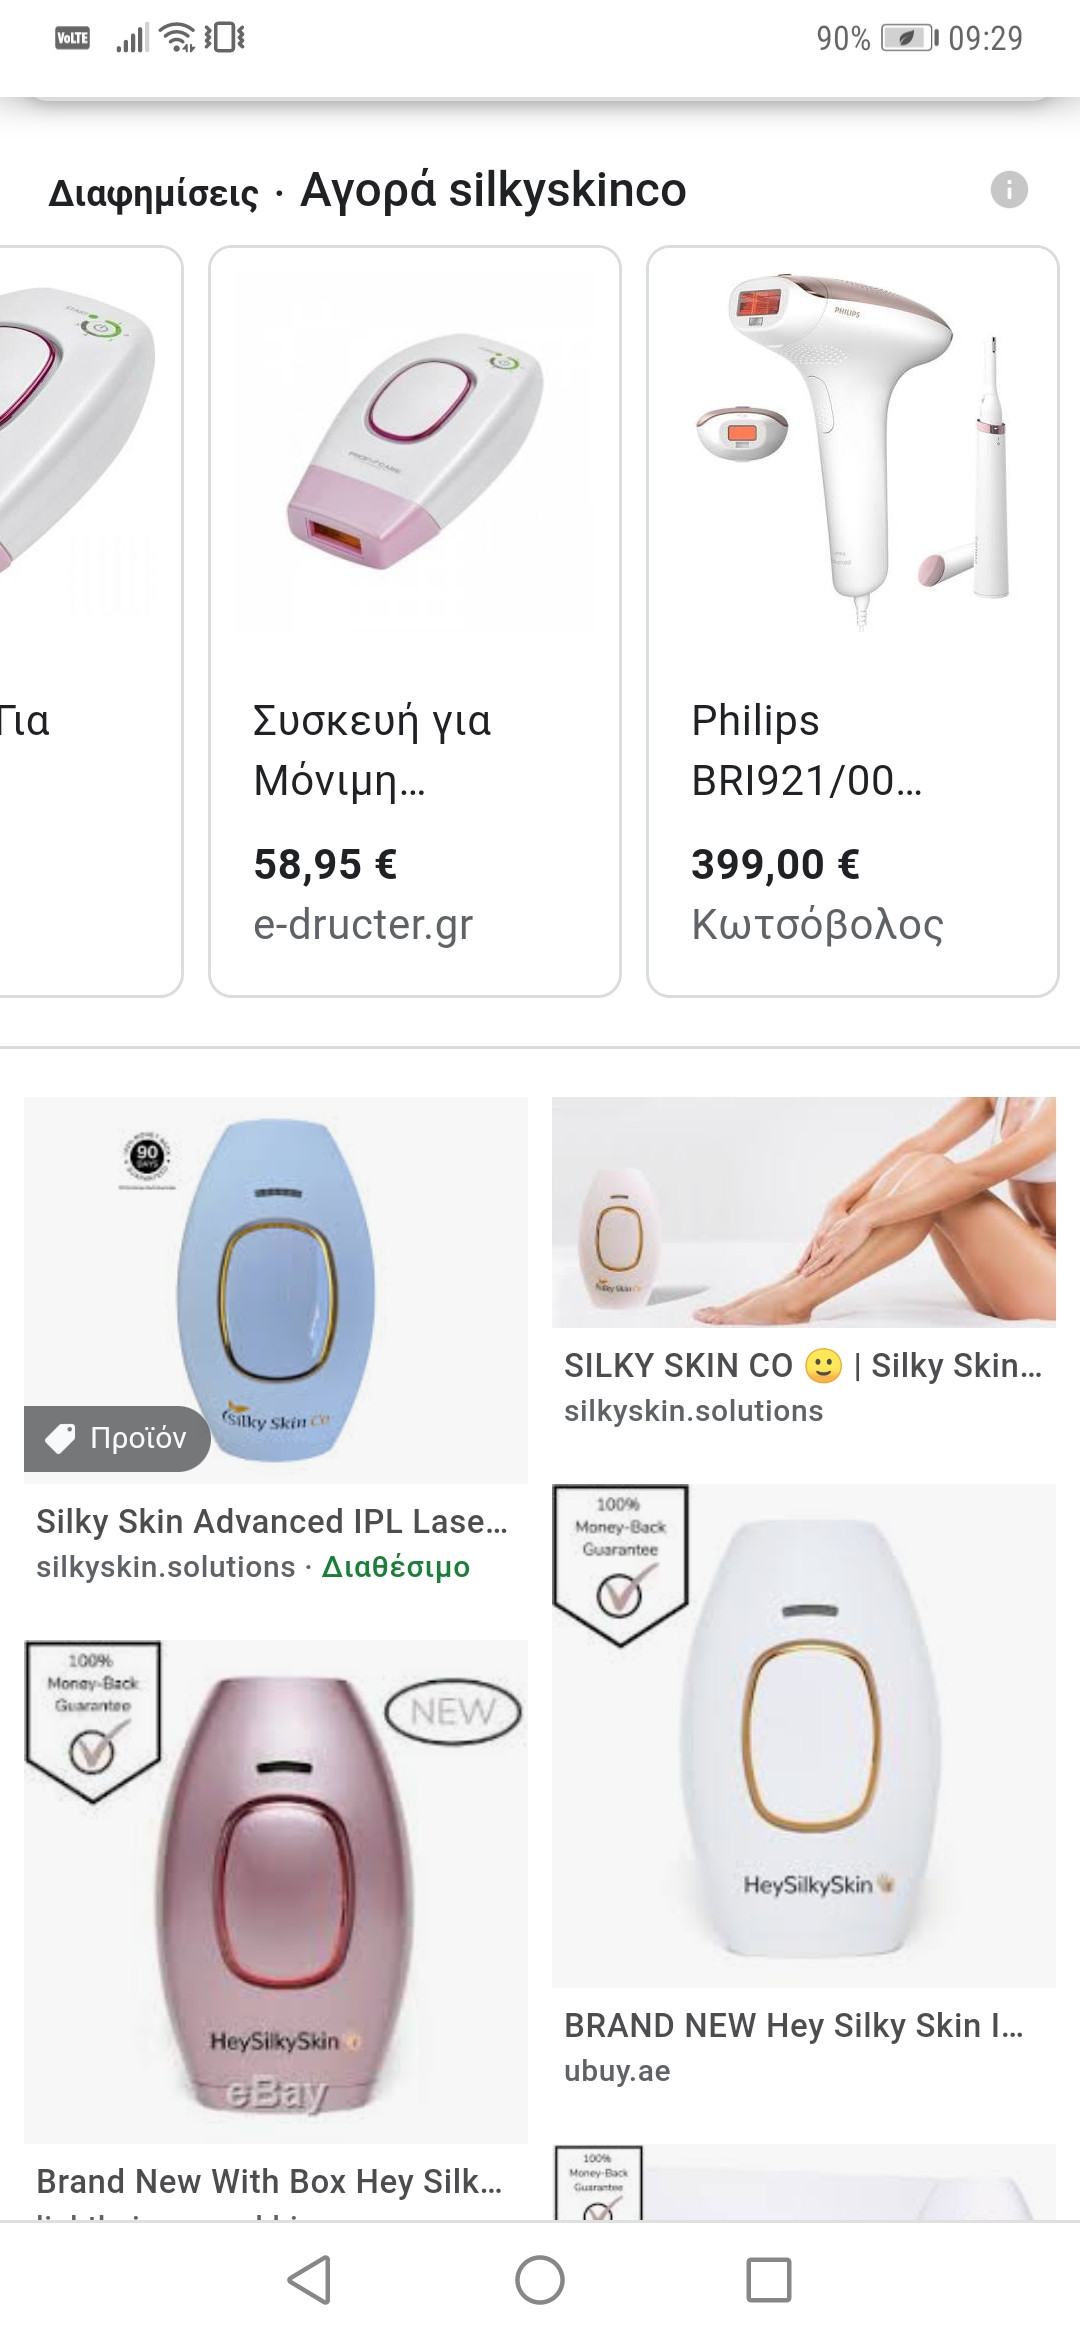The height and width of the screenshot is (2340, 1080).
Task: Open the e-dructer.gr hair removal device ad
Action: pos(414,620)
